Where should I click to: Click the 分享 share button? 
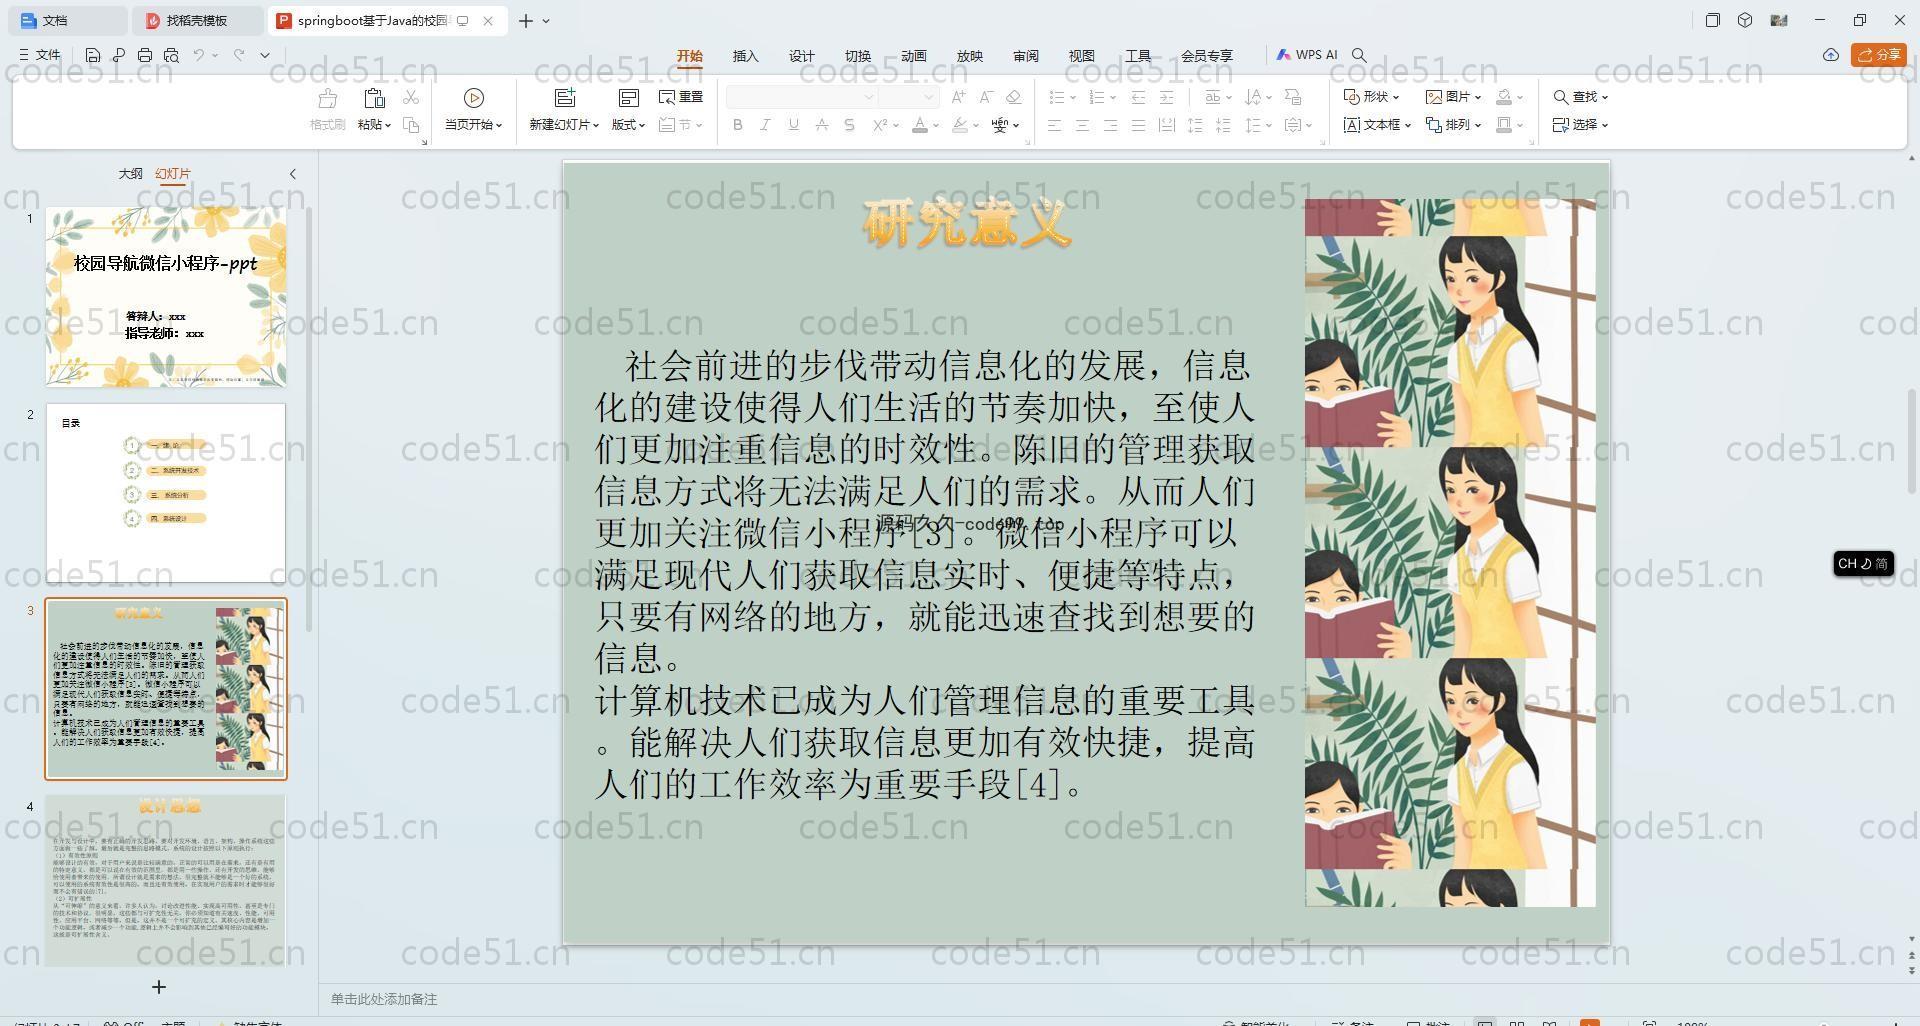pos(1879,55)
